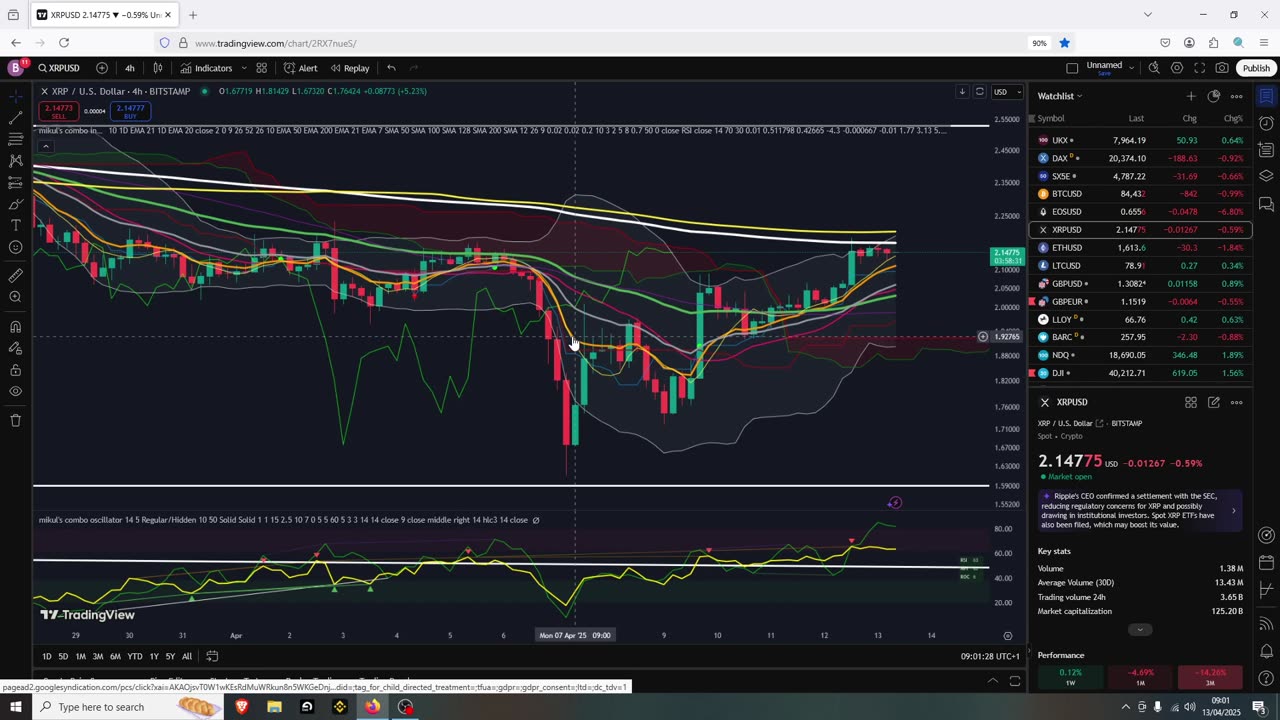This screenshot has width=1280, height=720.
Task: Click the undo arrow
Action: (391, 68)
